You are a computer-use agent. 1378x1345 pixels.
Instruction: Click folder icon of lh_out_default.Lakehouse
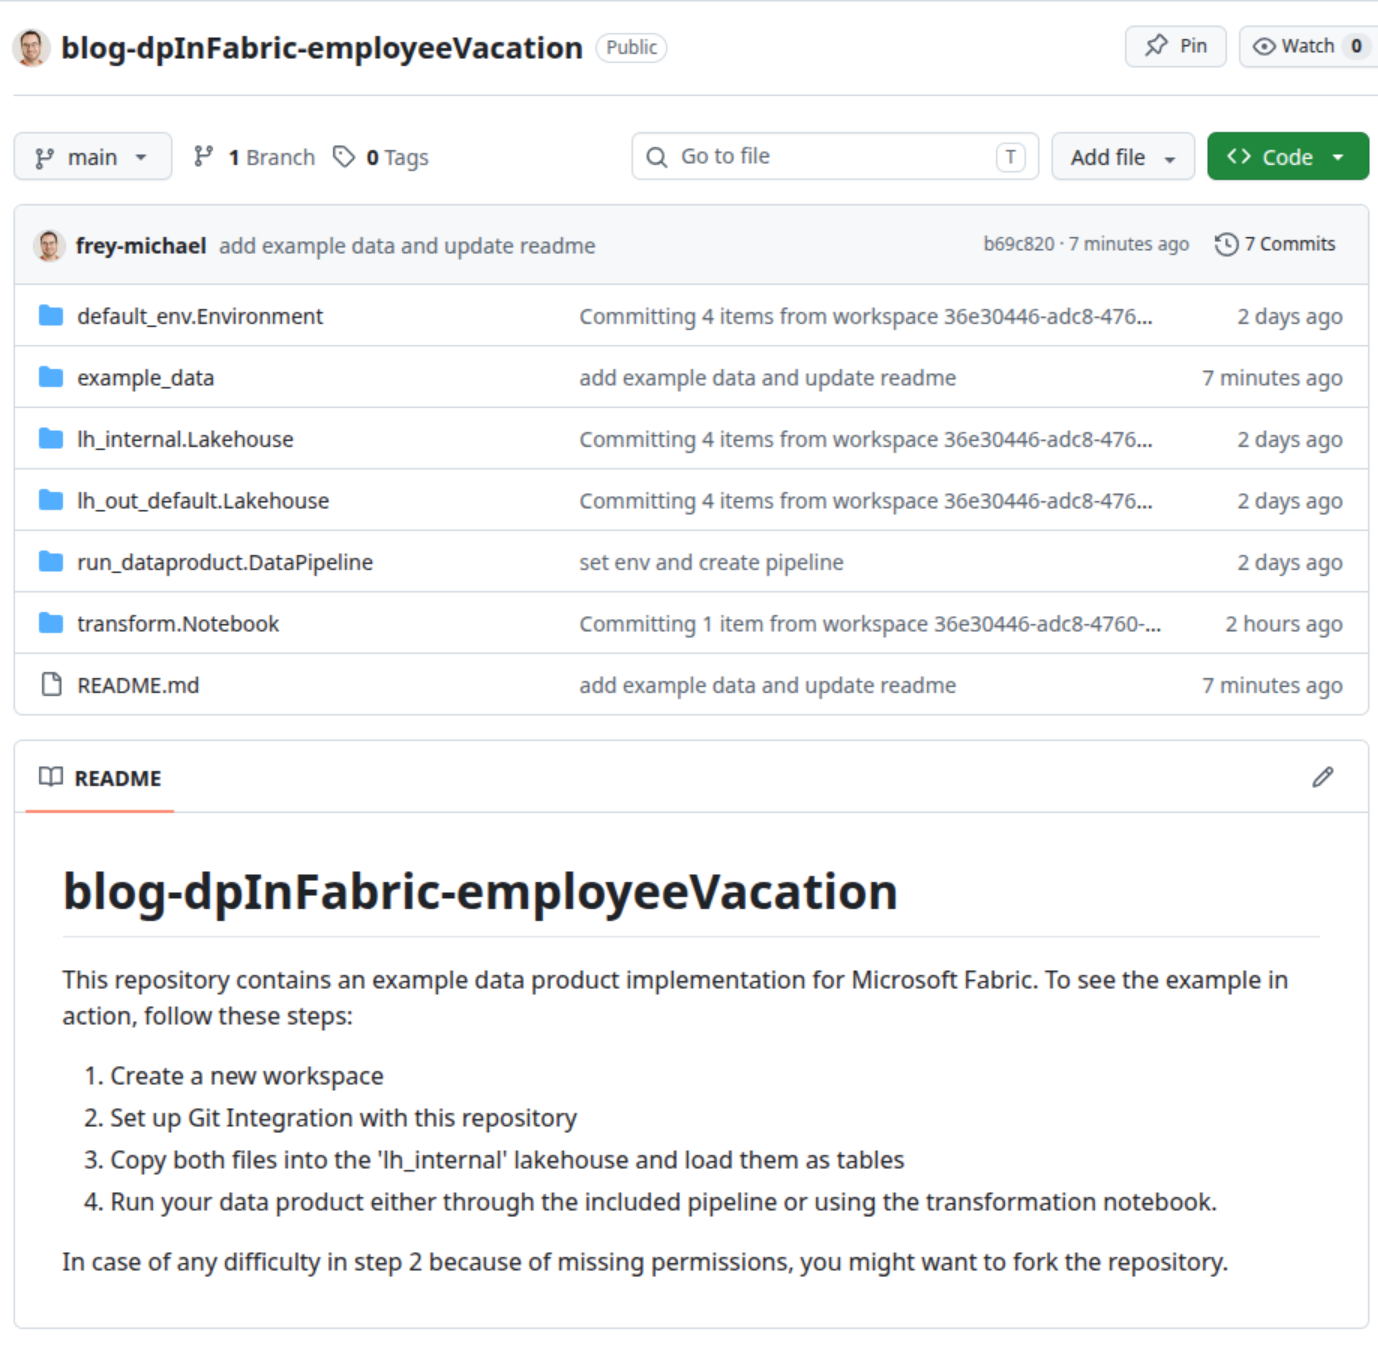(51, 500)
